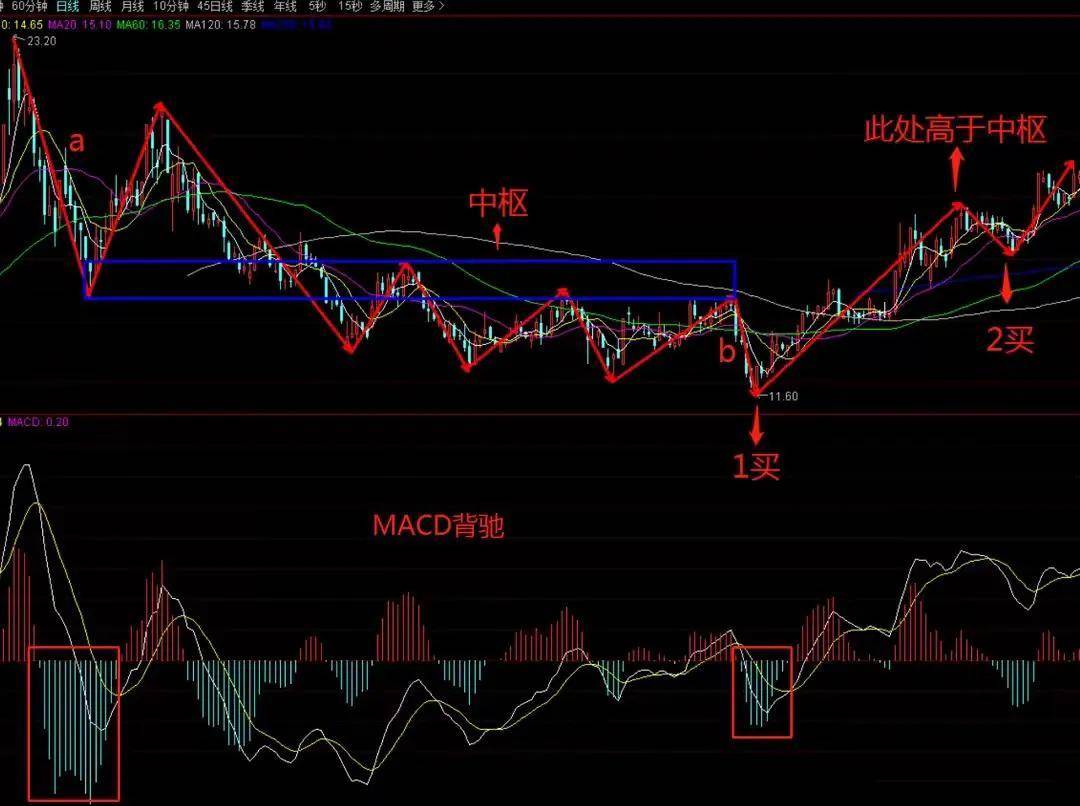Click the 11.60 low price label
This screenshot has height=806, width=1080.
[x=784, y=396]
